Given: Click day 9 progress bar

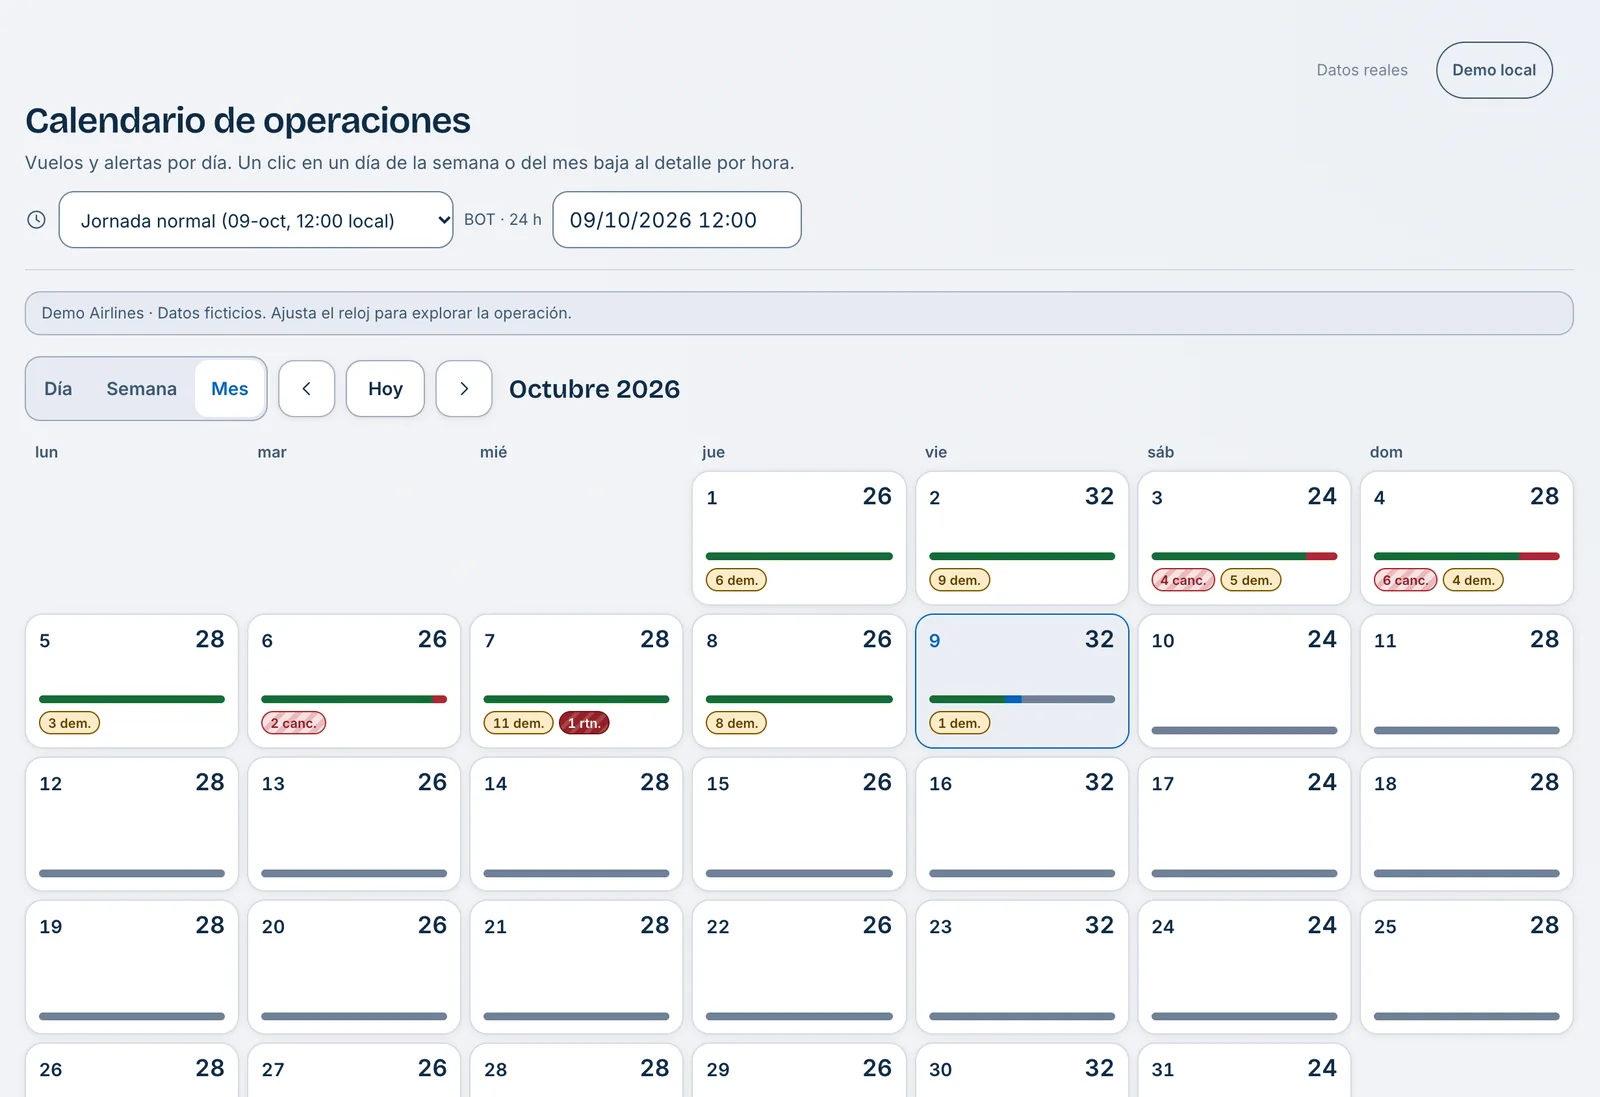Looking at the screenshot, I should tap(1022, 699).
